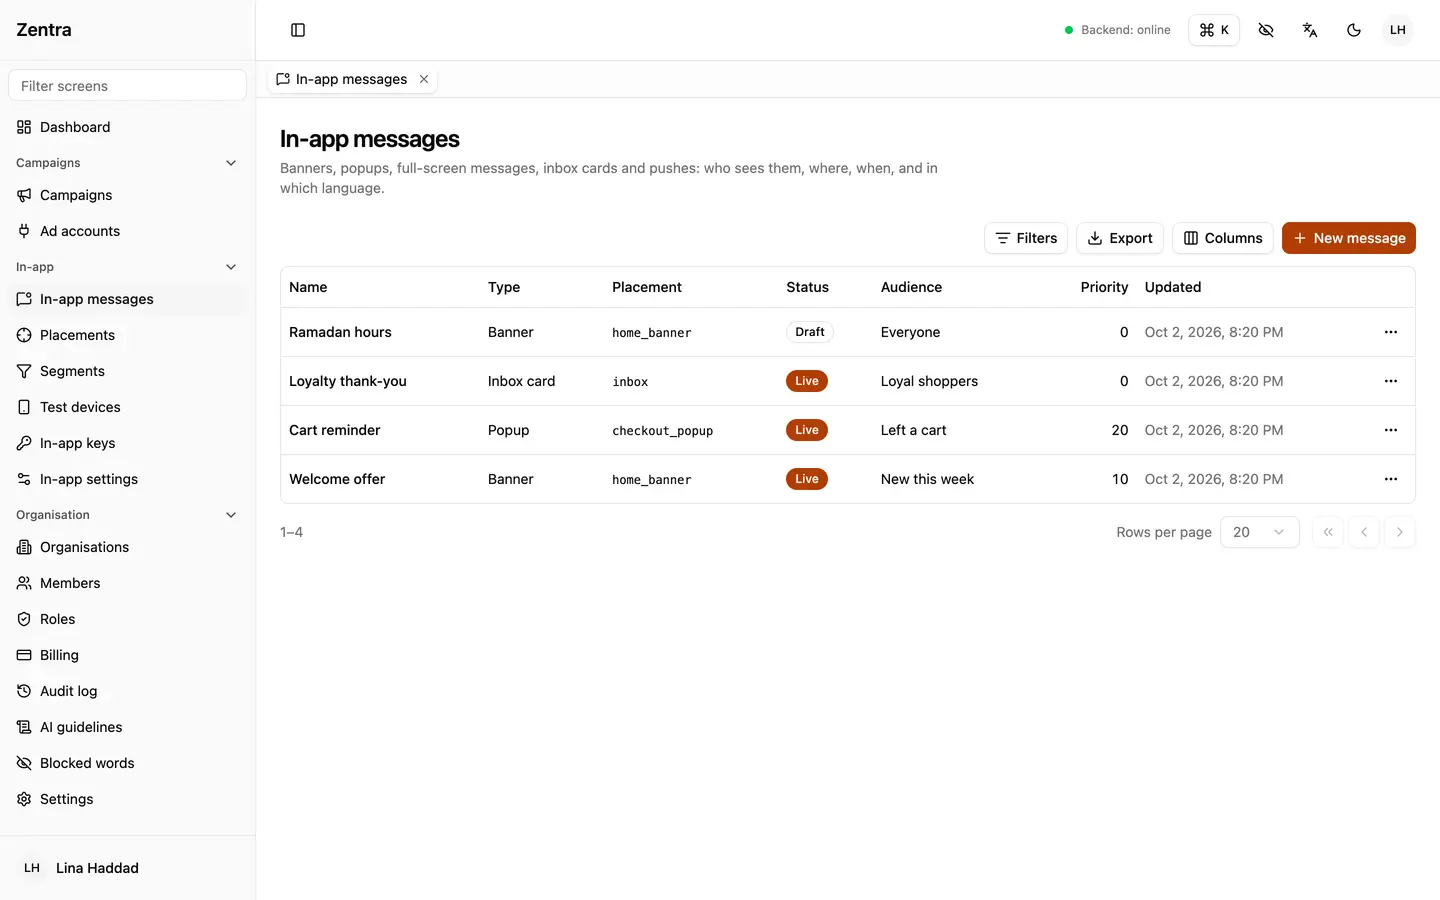1440x900 pixels.
Task: Open Roles screen
Action: coord(128,619)
